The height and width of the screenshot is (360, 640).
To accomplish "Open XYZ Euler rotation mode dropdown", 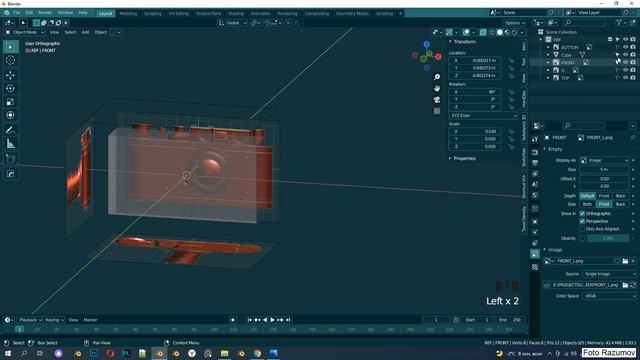I will click(483, 116).
